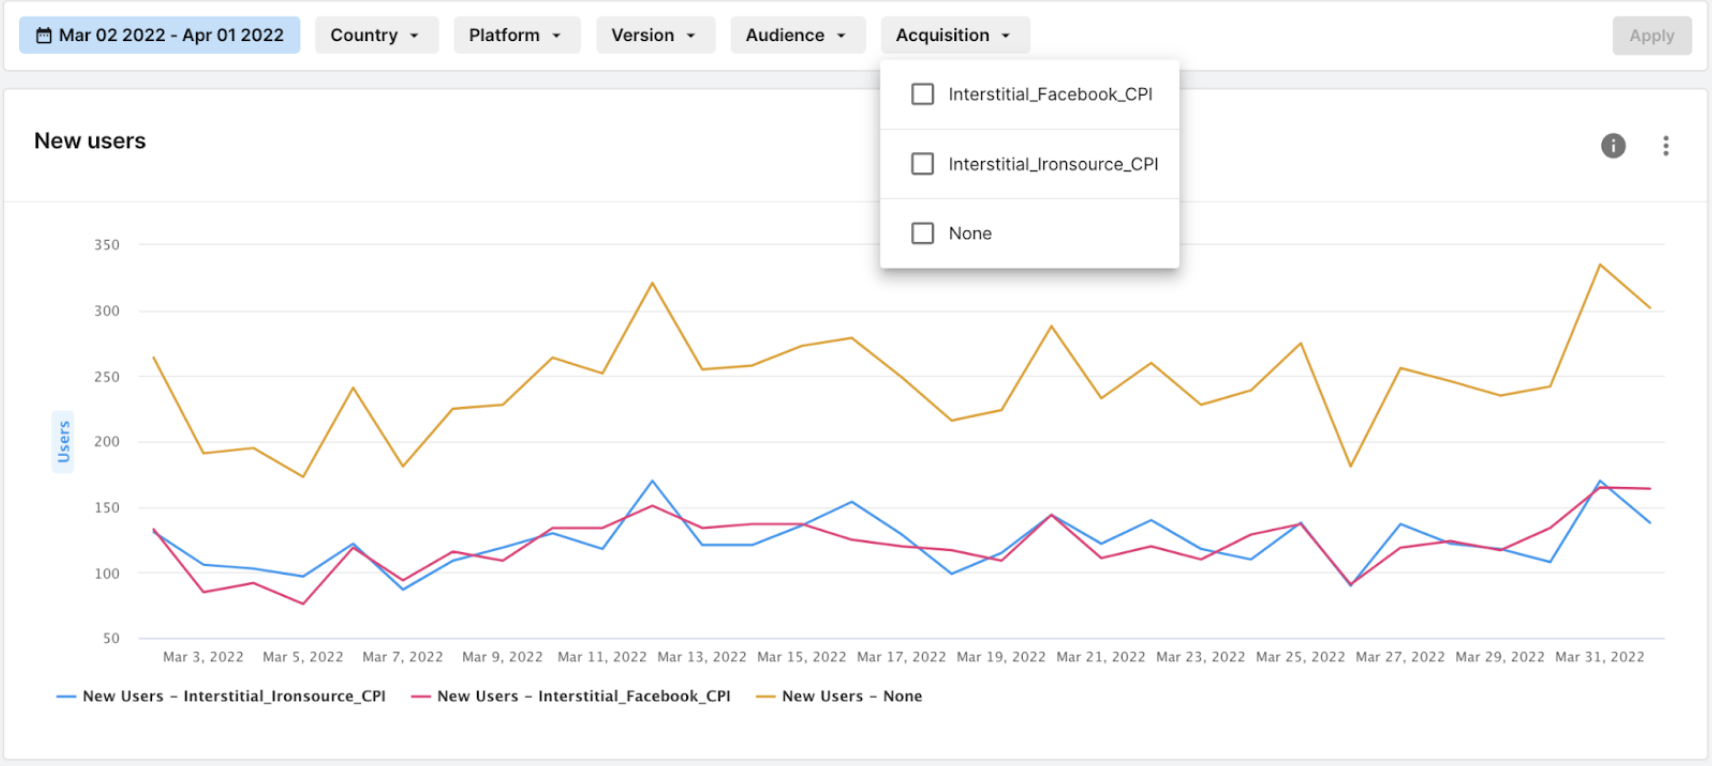Open the Audience filter dropdown
The height and width of the screenshot is (766, 1712).
(796, 36)
